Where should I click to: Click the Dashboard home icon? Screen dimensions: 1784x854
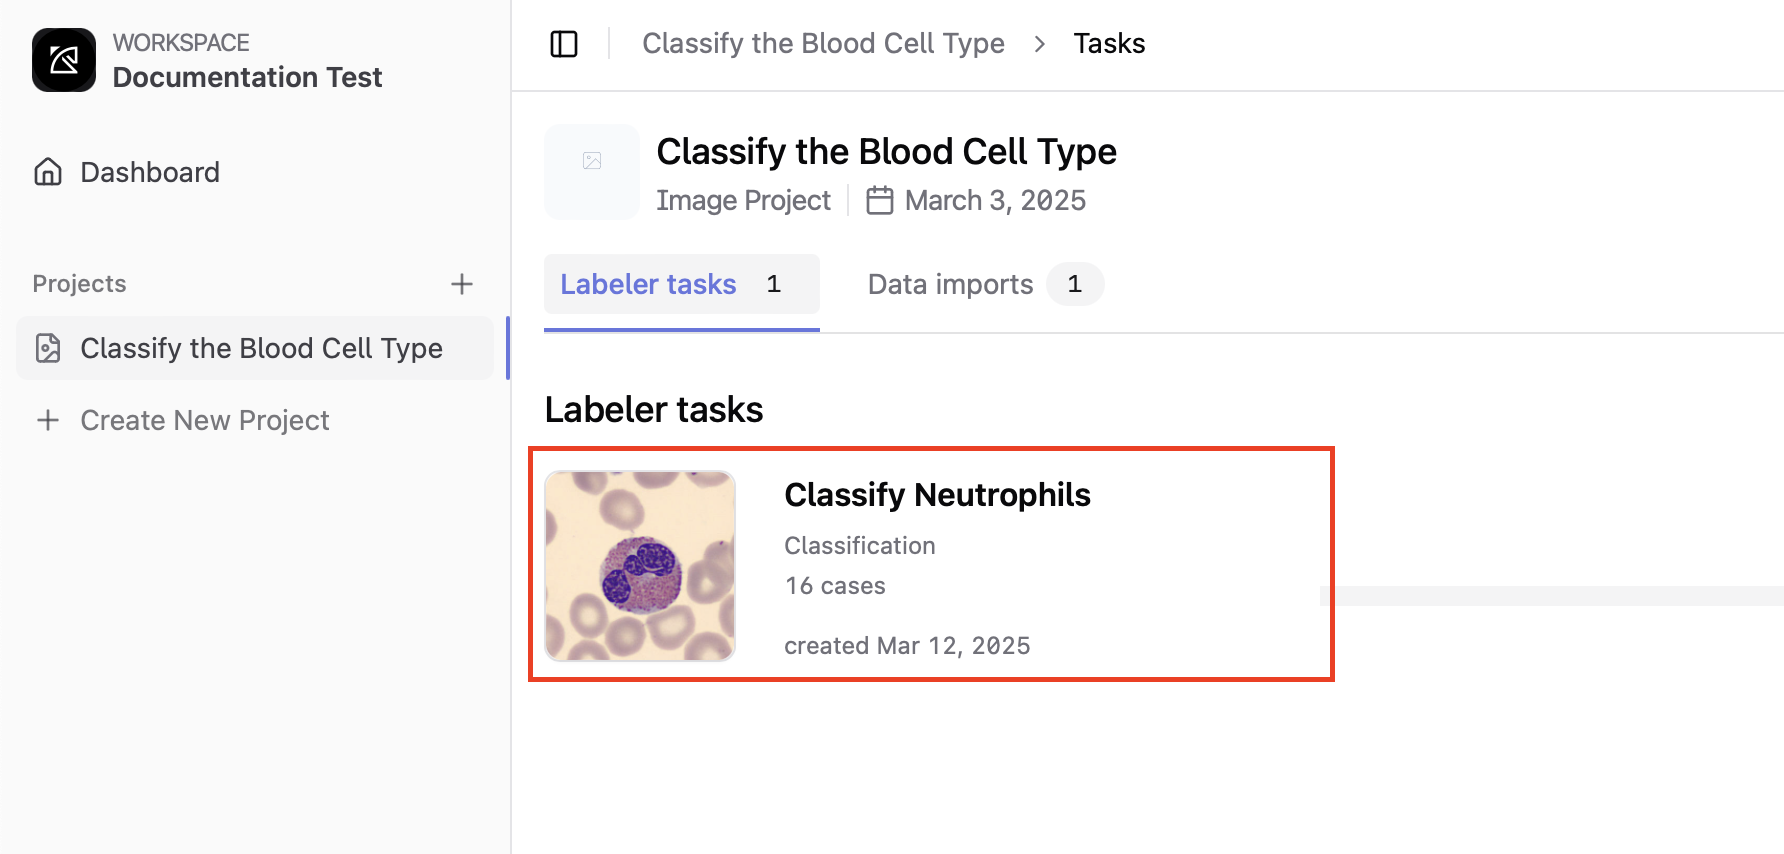click(48, 172)
